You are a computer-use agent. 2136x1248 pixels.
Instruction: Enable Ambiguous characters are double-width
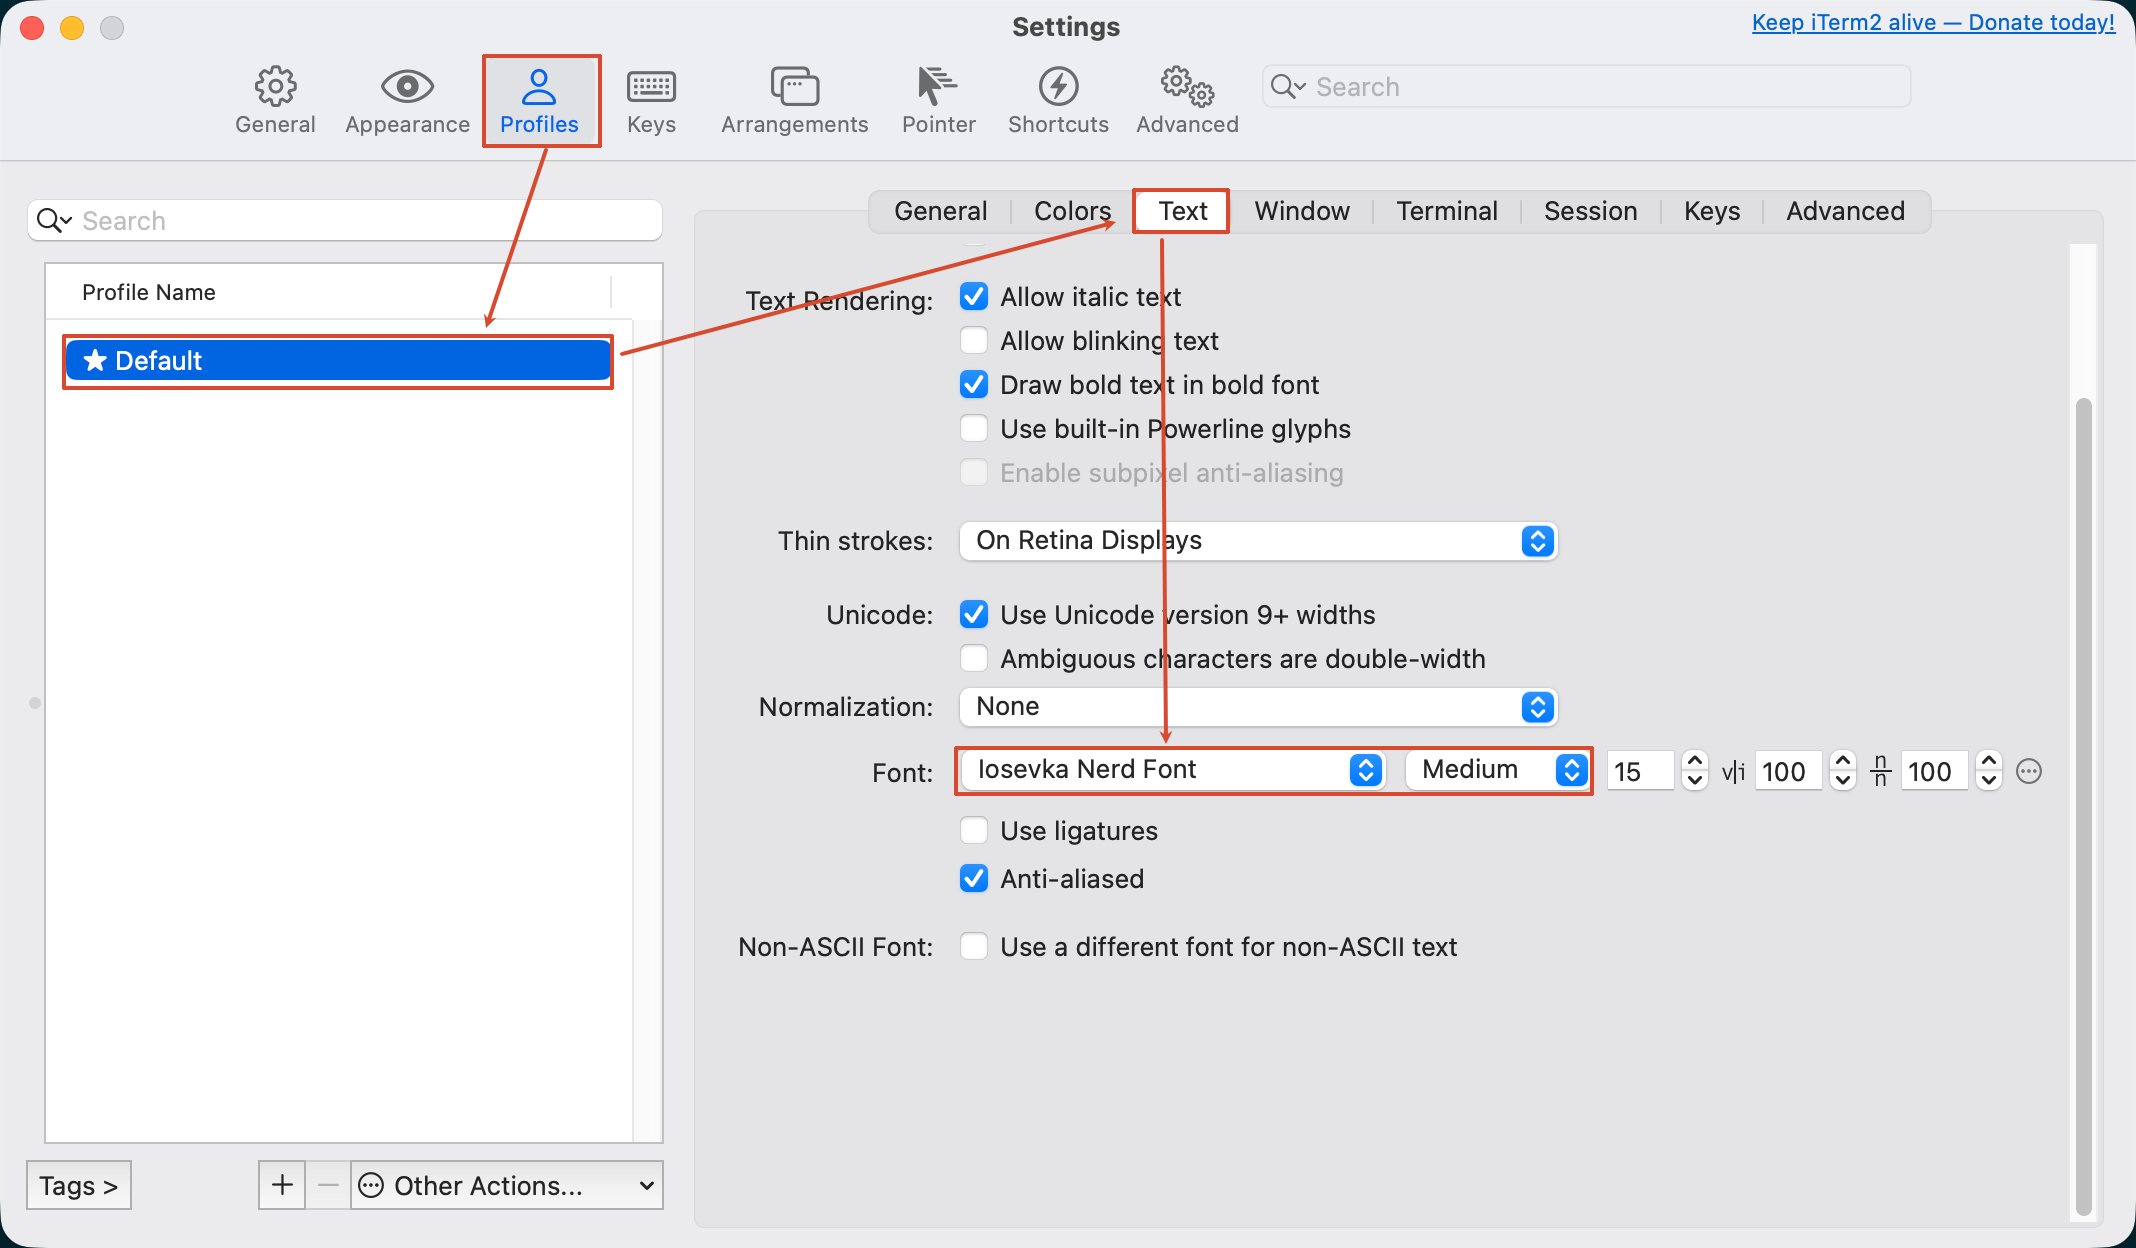[974, 659]
